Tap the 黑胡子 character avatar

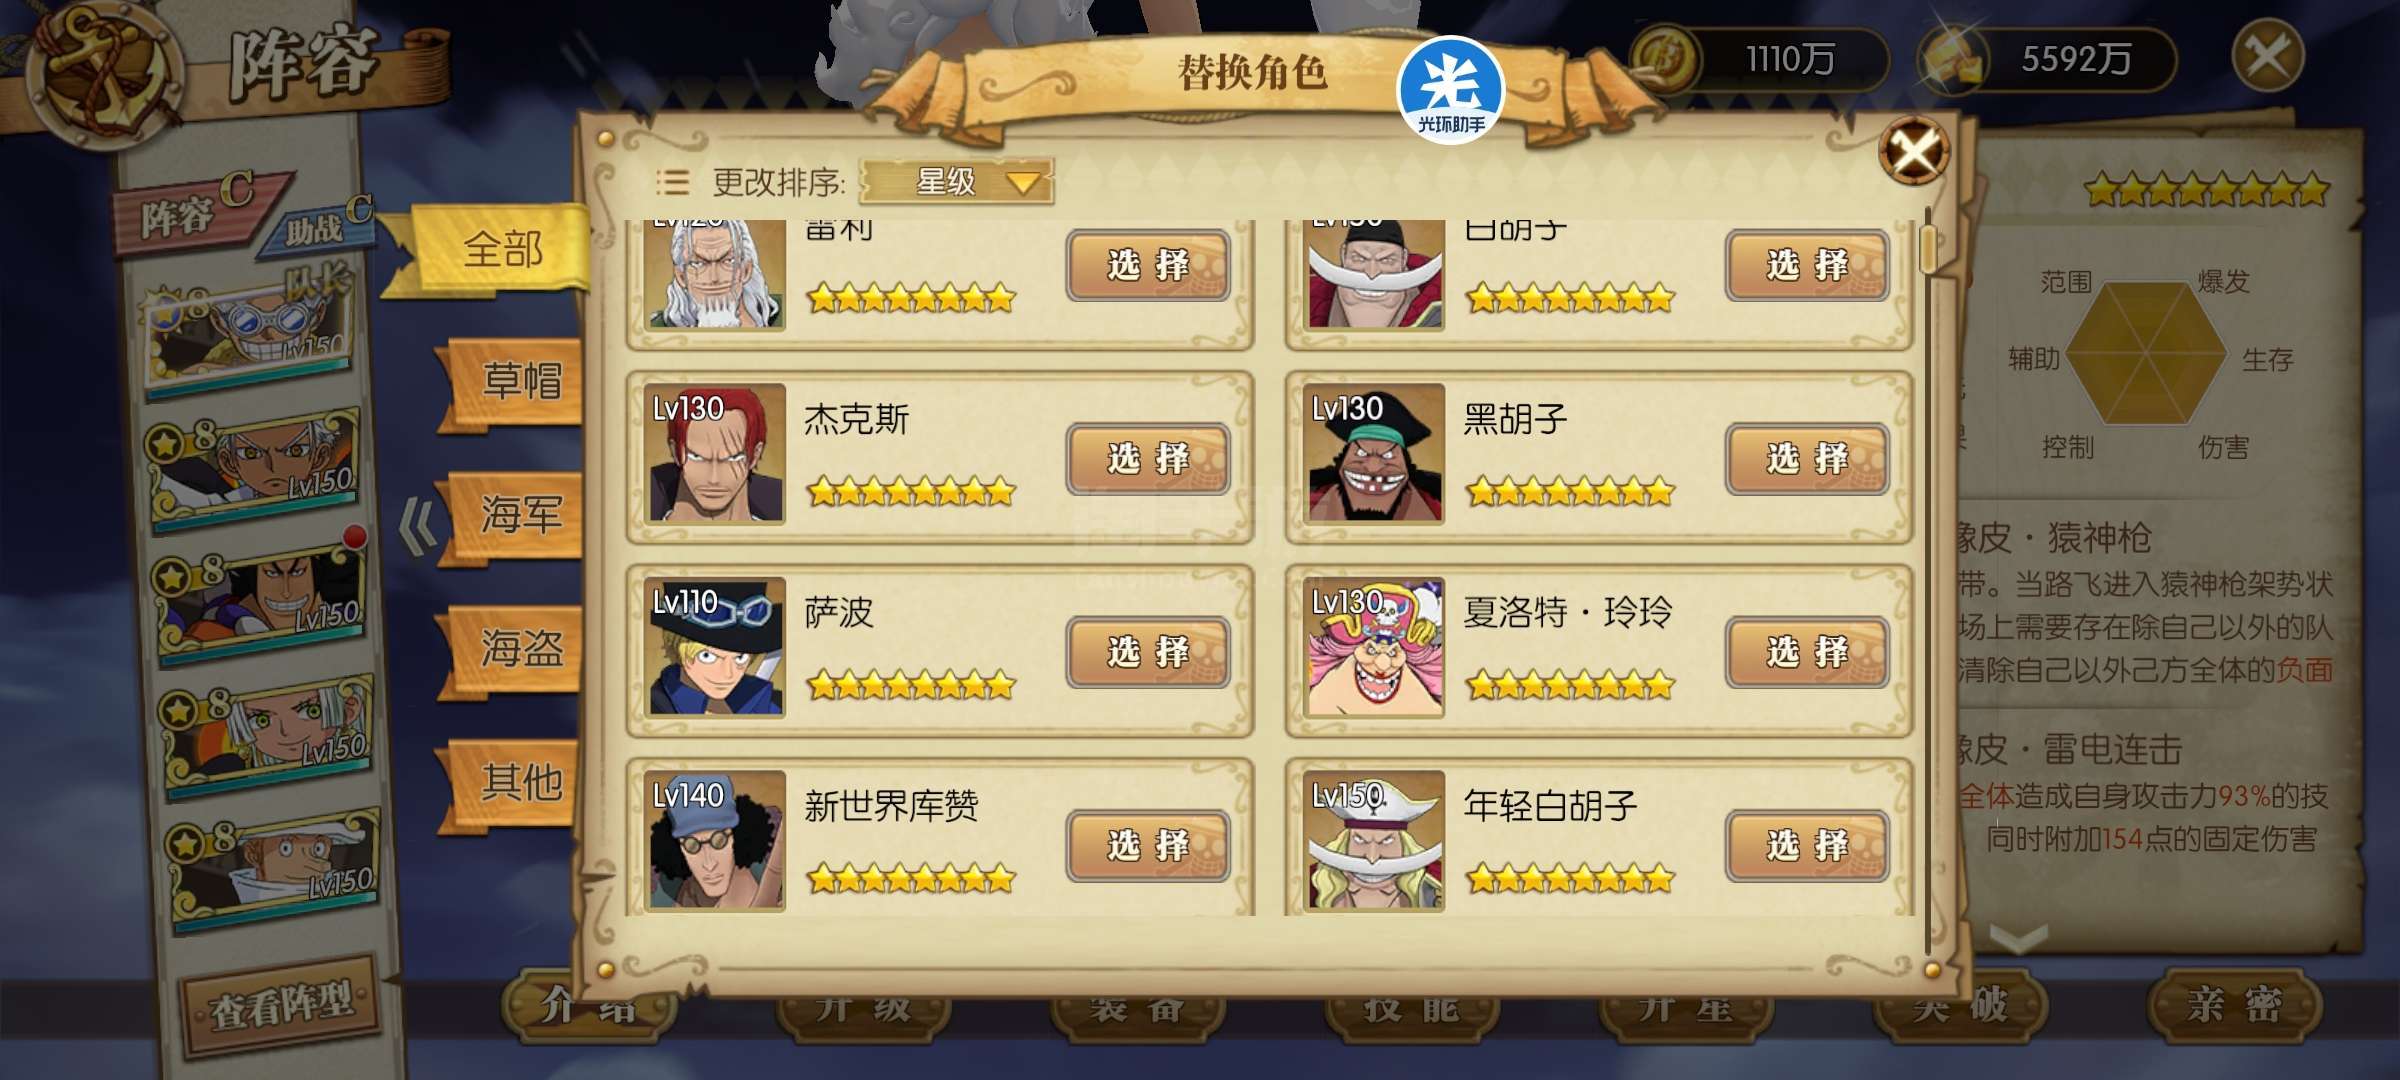coord(1374,453)
